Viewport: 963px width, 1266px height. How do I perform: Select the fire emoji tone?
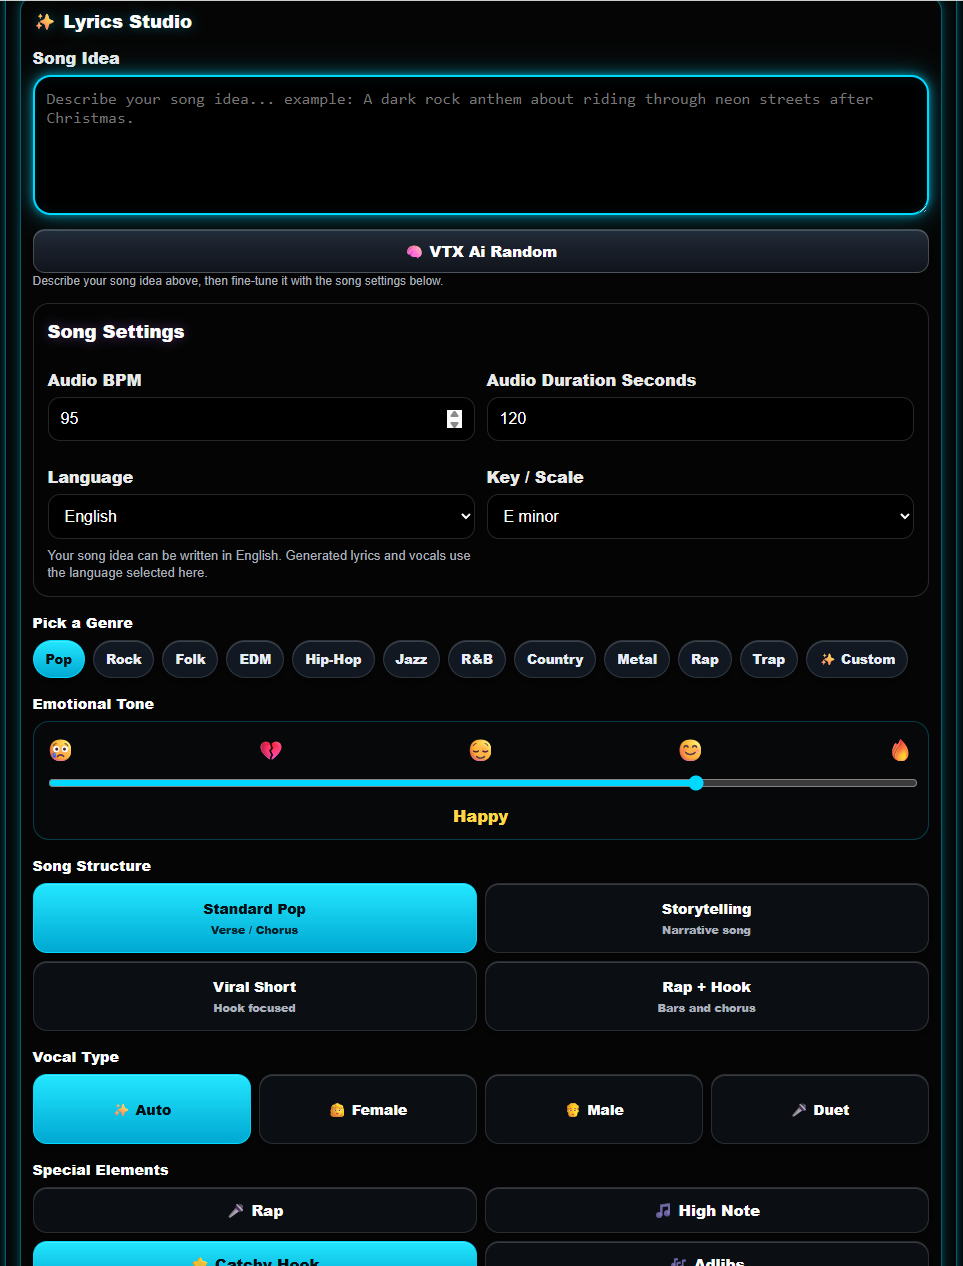tap(900, 750)
